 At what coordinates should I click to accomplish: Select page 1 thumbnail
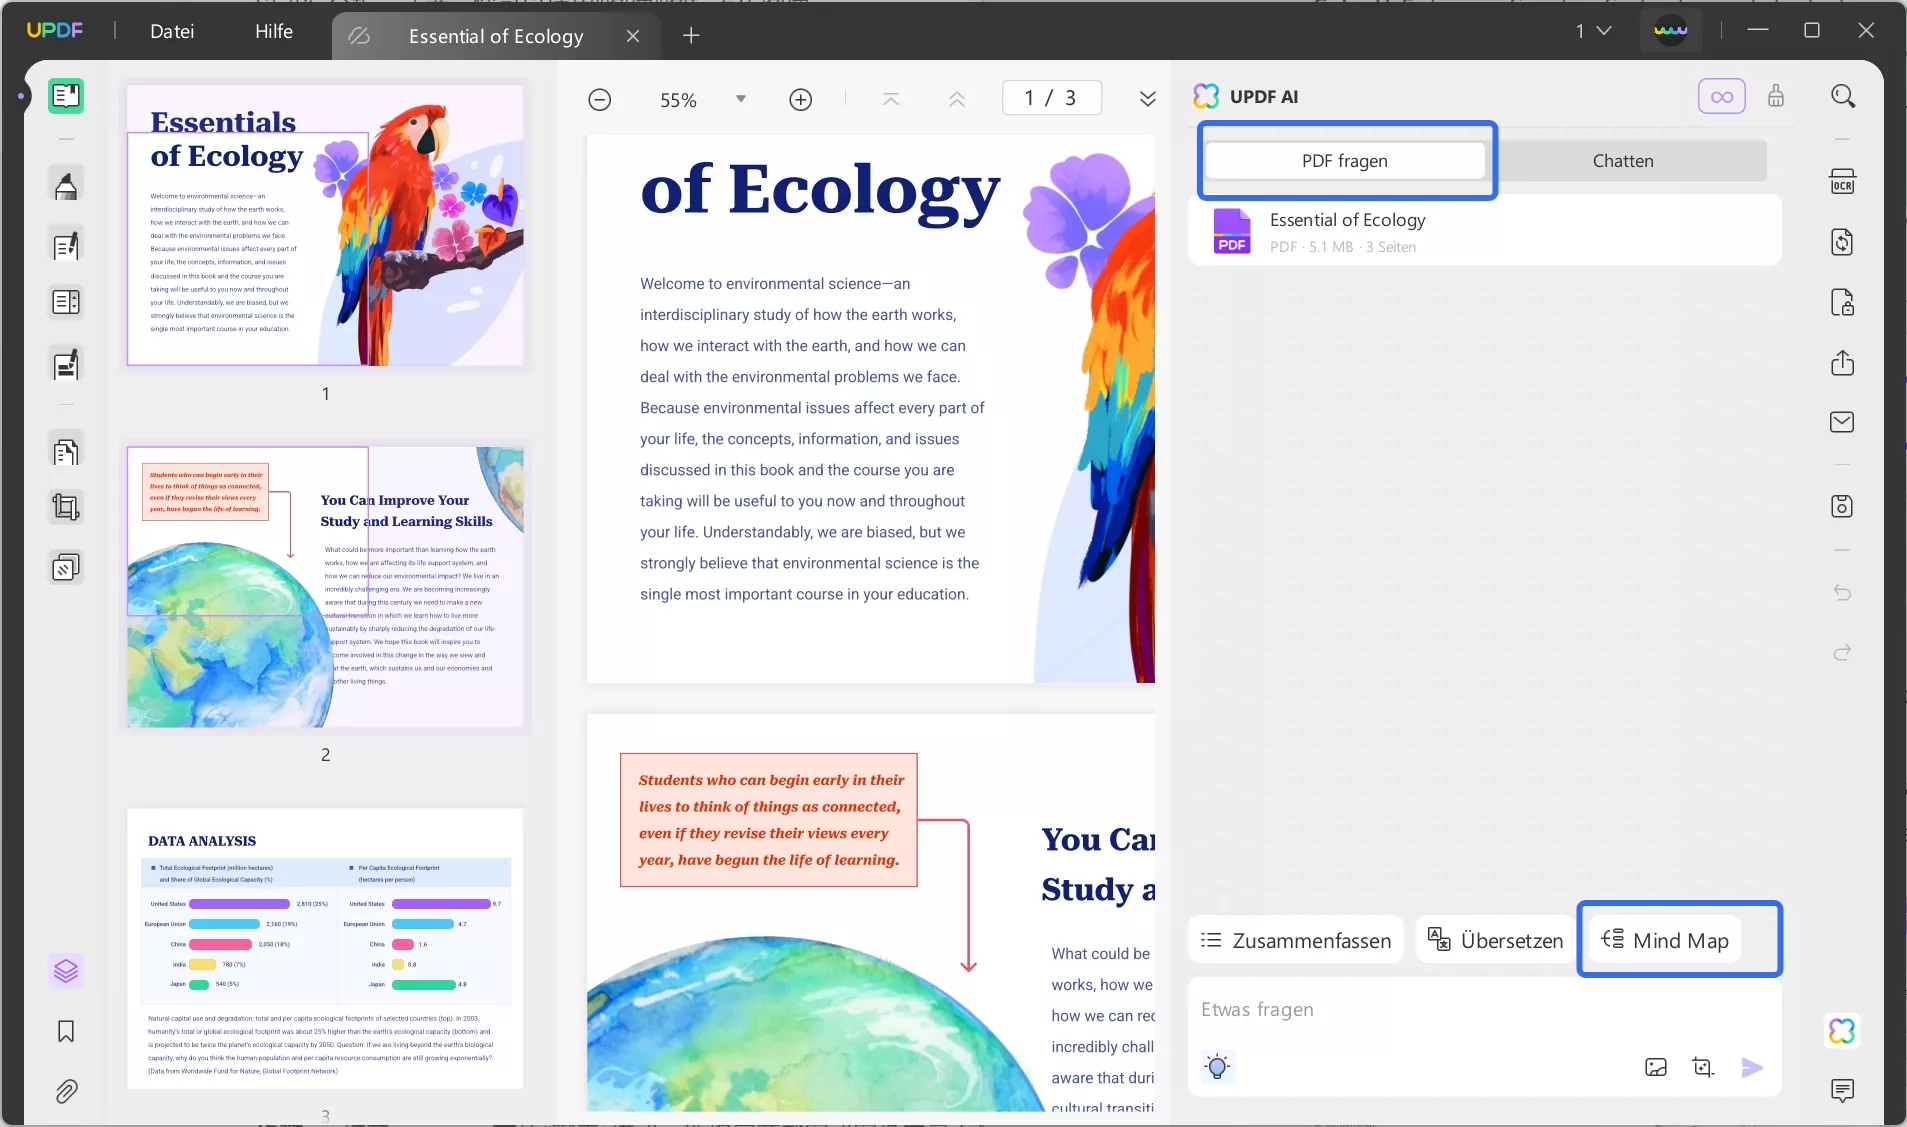pos(325,225)
